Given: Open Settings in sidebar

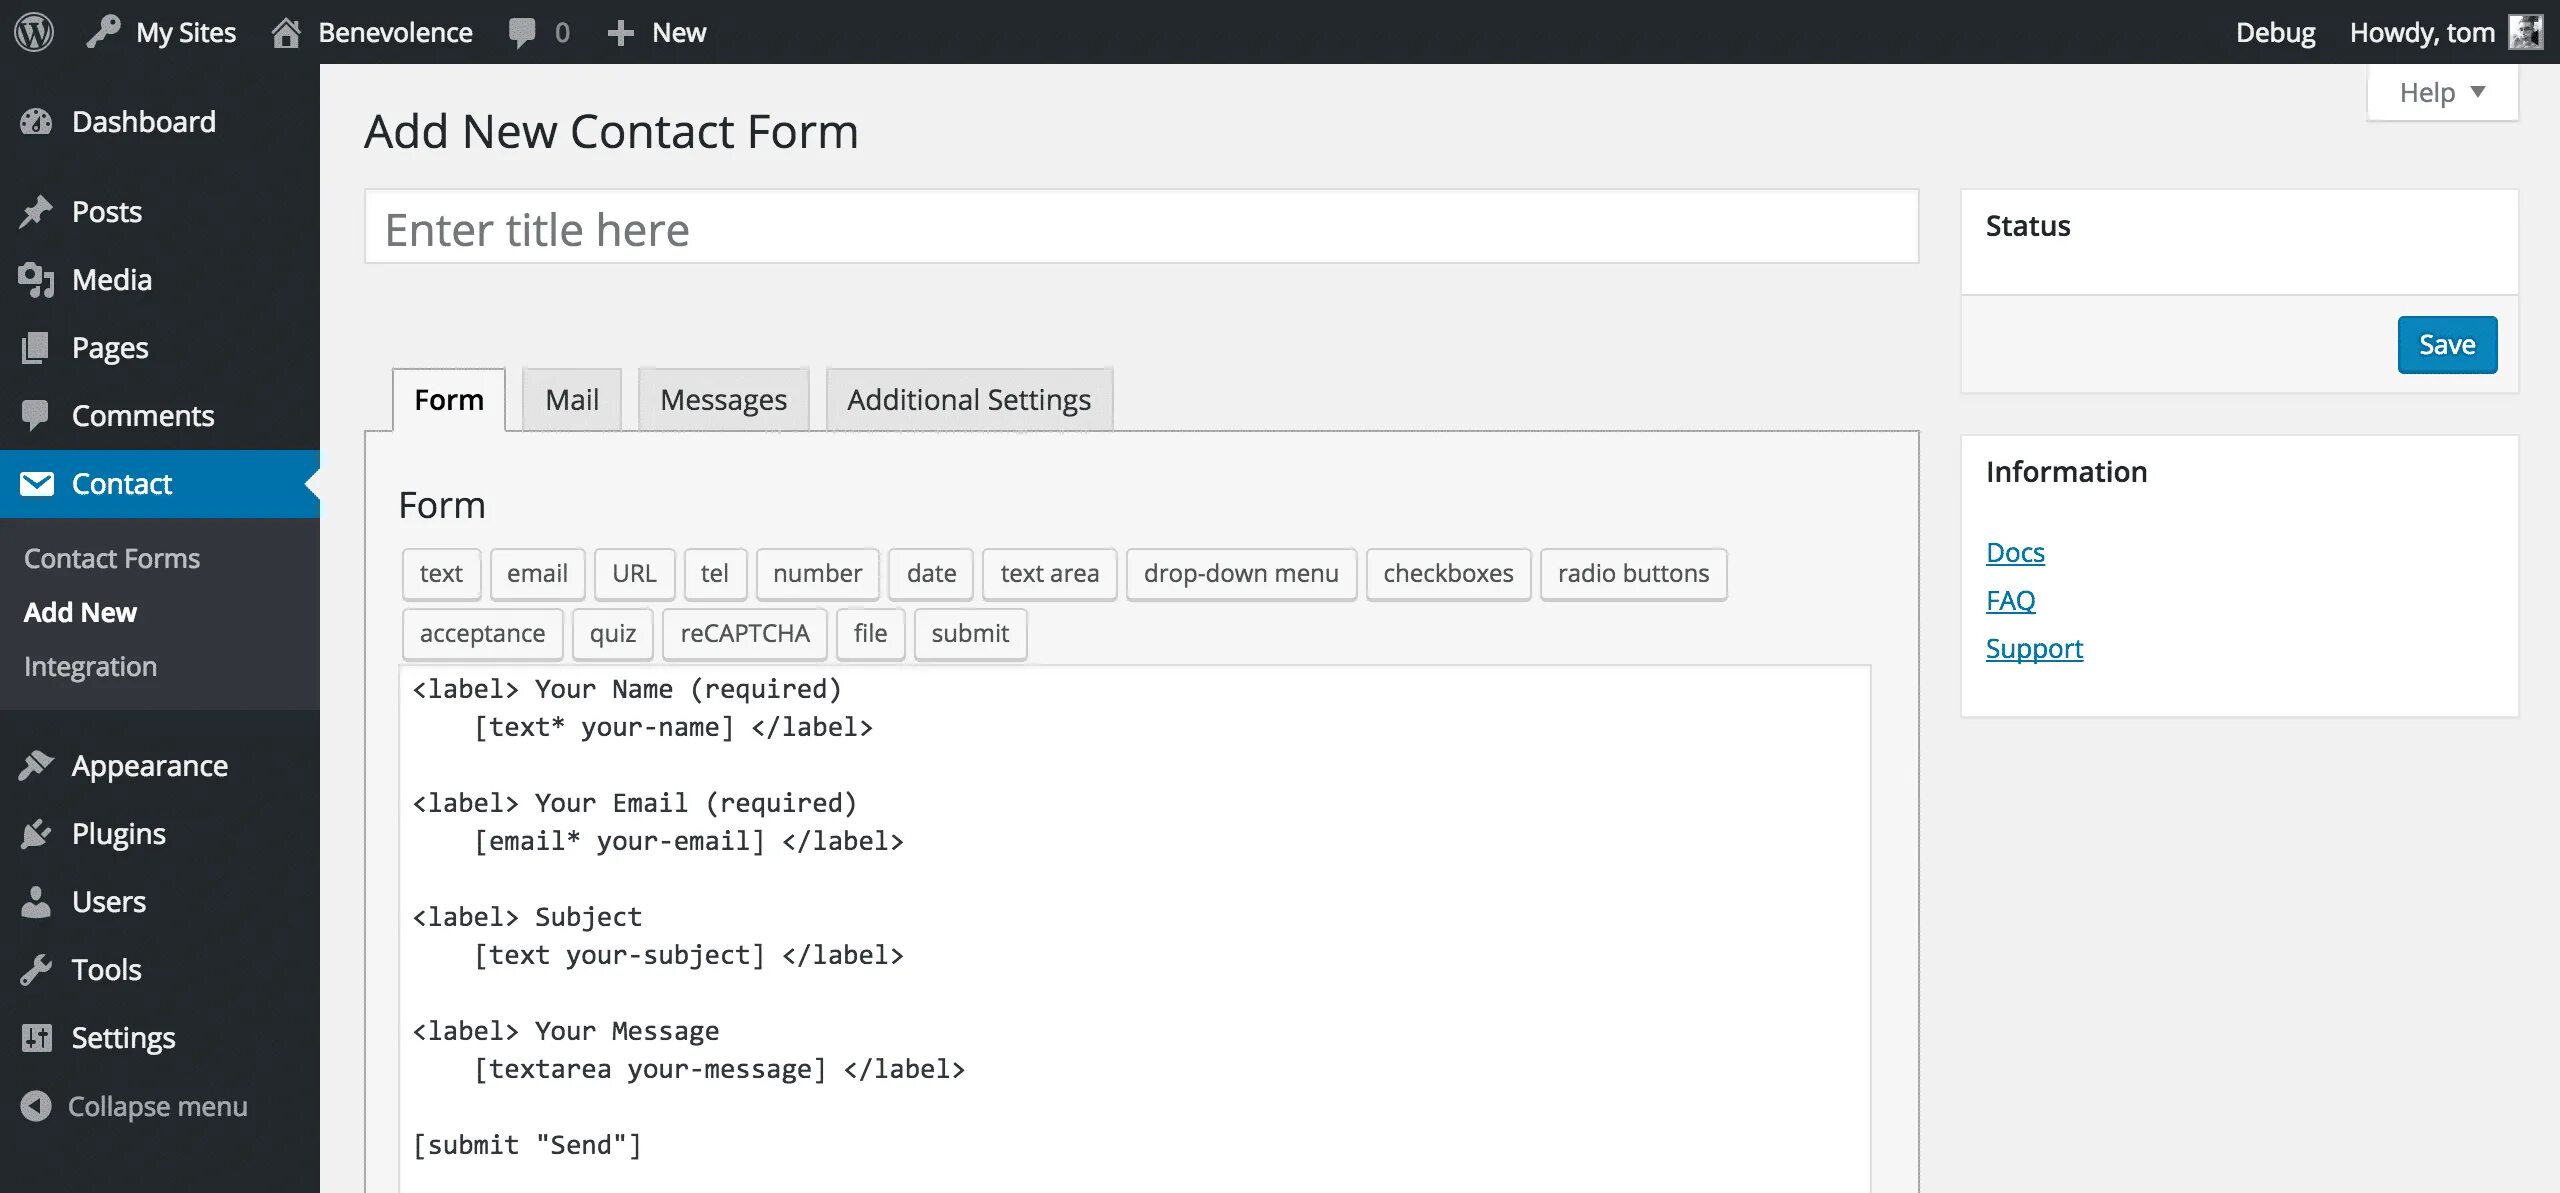Looking at the screenshot, I should (x=160, y=1038).
